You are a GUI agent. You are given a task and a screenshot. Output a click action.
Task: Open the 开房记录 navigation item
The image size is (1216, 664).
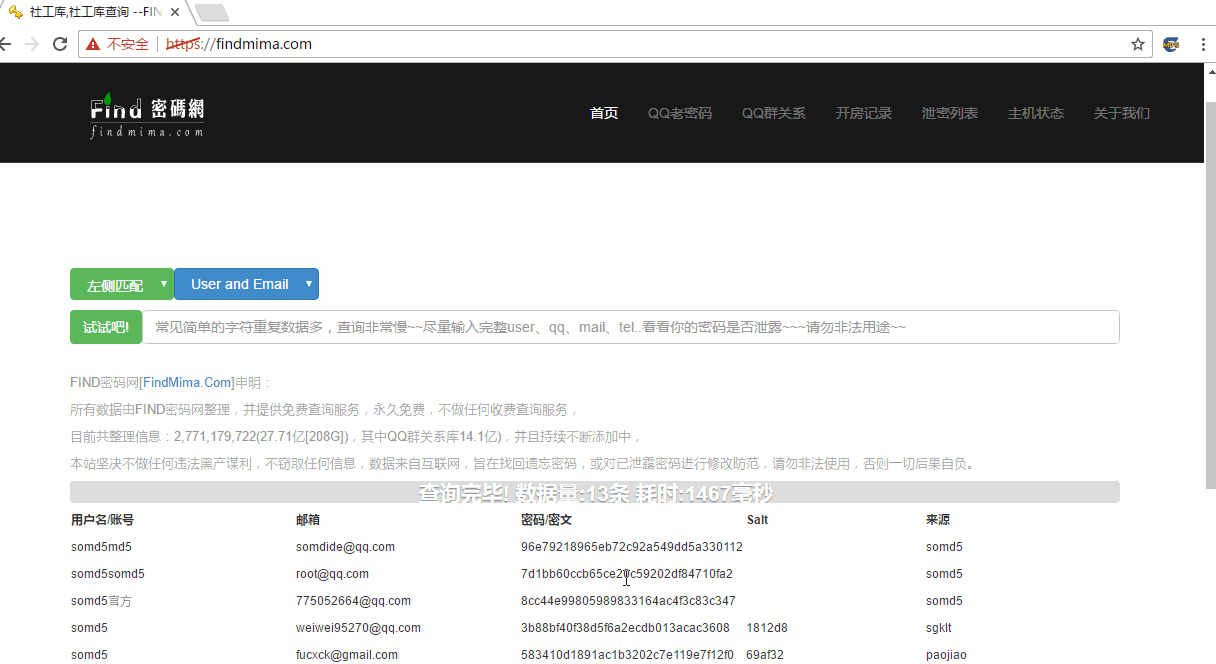pyautogui.click(x=864, y=113)
